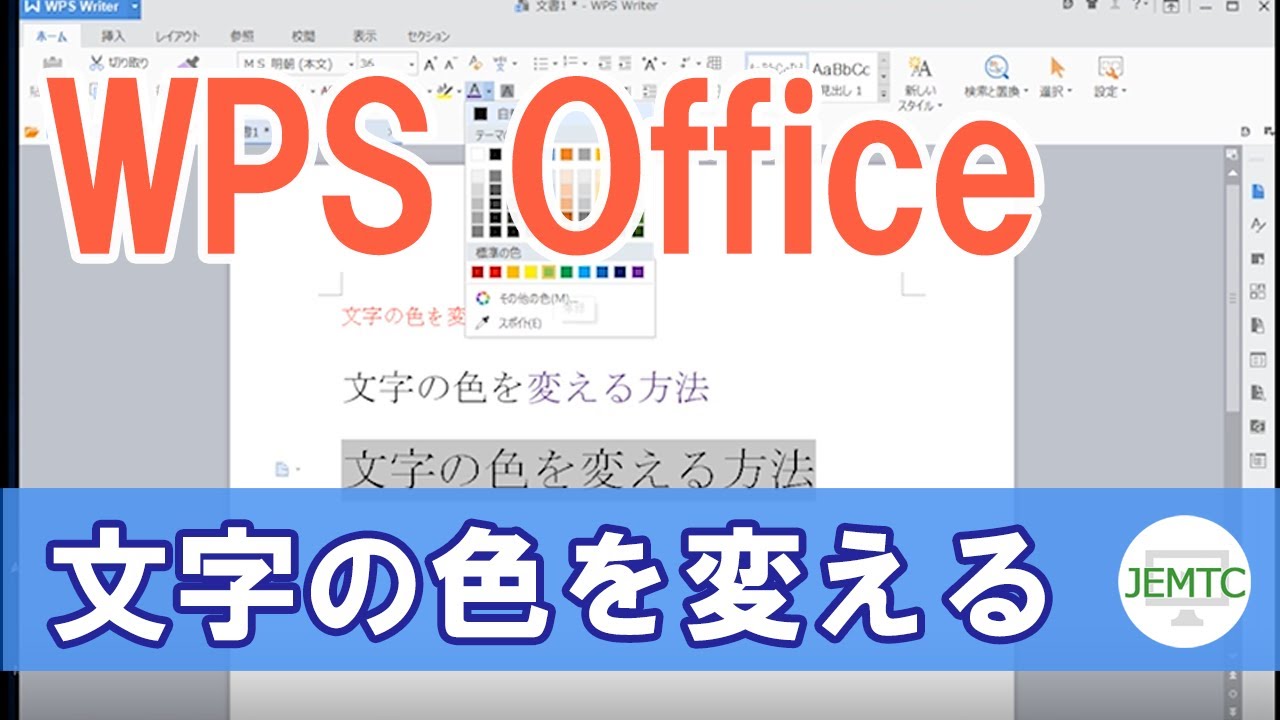Image resolution: width=1280 pixels, height=720 pixels.
Task: Pick the dark red standard color swatch
Action: (478, 272)
